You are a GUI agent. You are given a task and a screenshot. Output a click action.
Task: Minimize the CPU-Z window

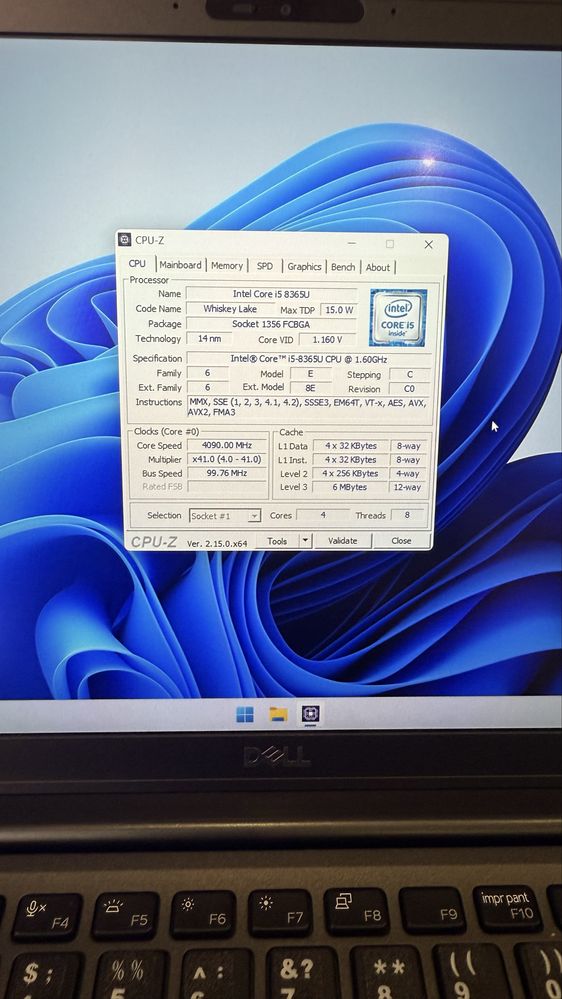click(x=352, y=243)
